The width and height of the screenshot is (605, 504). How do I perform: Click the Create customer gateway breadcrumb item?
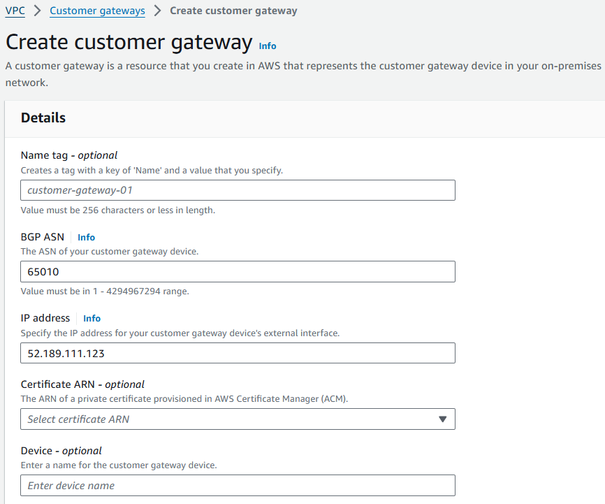(x=233, y=11)
